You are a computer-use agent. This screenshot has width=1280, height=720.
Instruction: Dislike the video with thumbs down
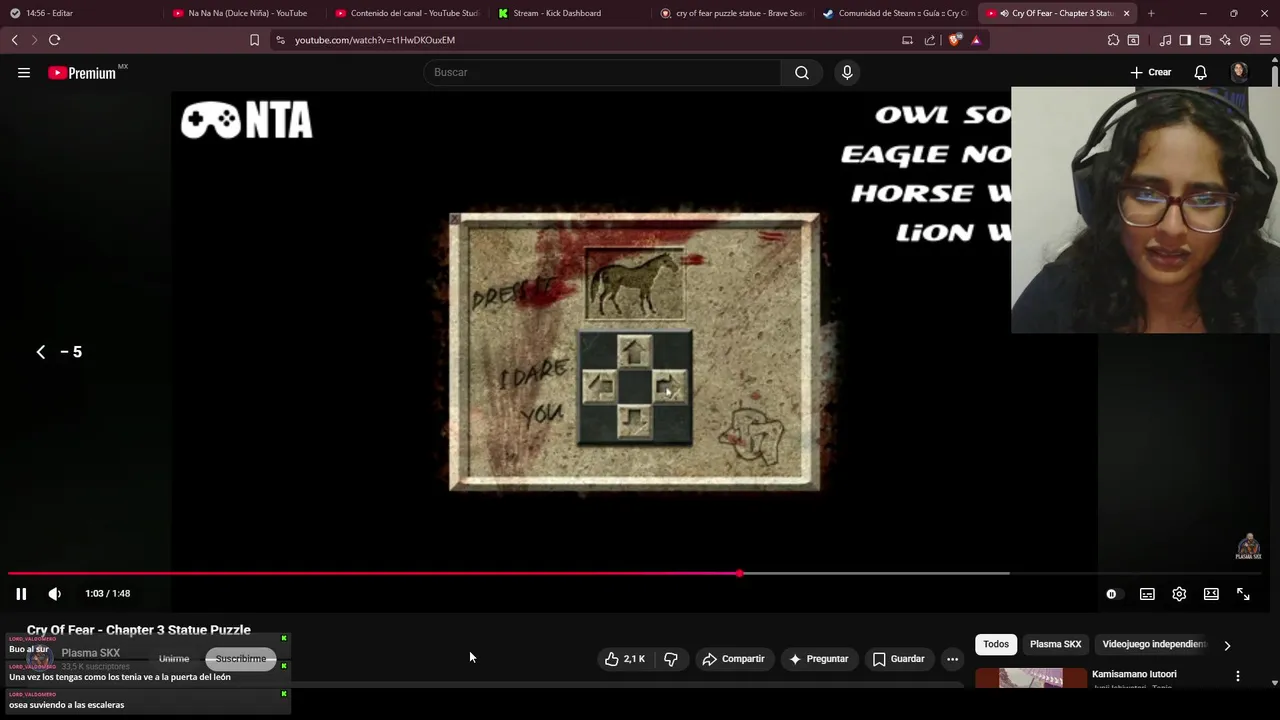(671, 659)
